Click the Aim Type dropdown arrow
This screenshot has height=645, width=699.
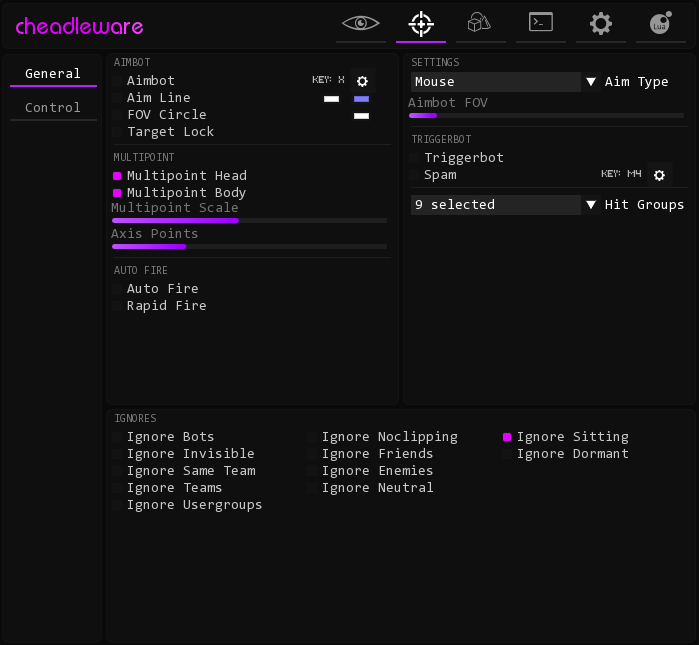pyautogui.click(x=591, y=82)
